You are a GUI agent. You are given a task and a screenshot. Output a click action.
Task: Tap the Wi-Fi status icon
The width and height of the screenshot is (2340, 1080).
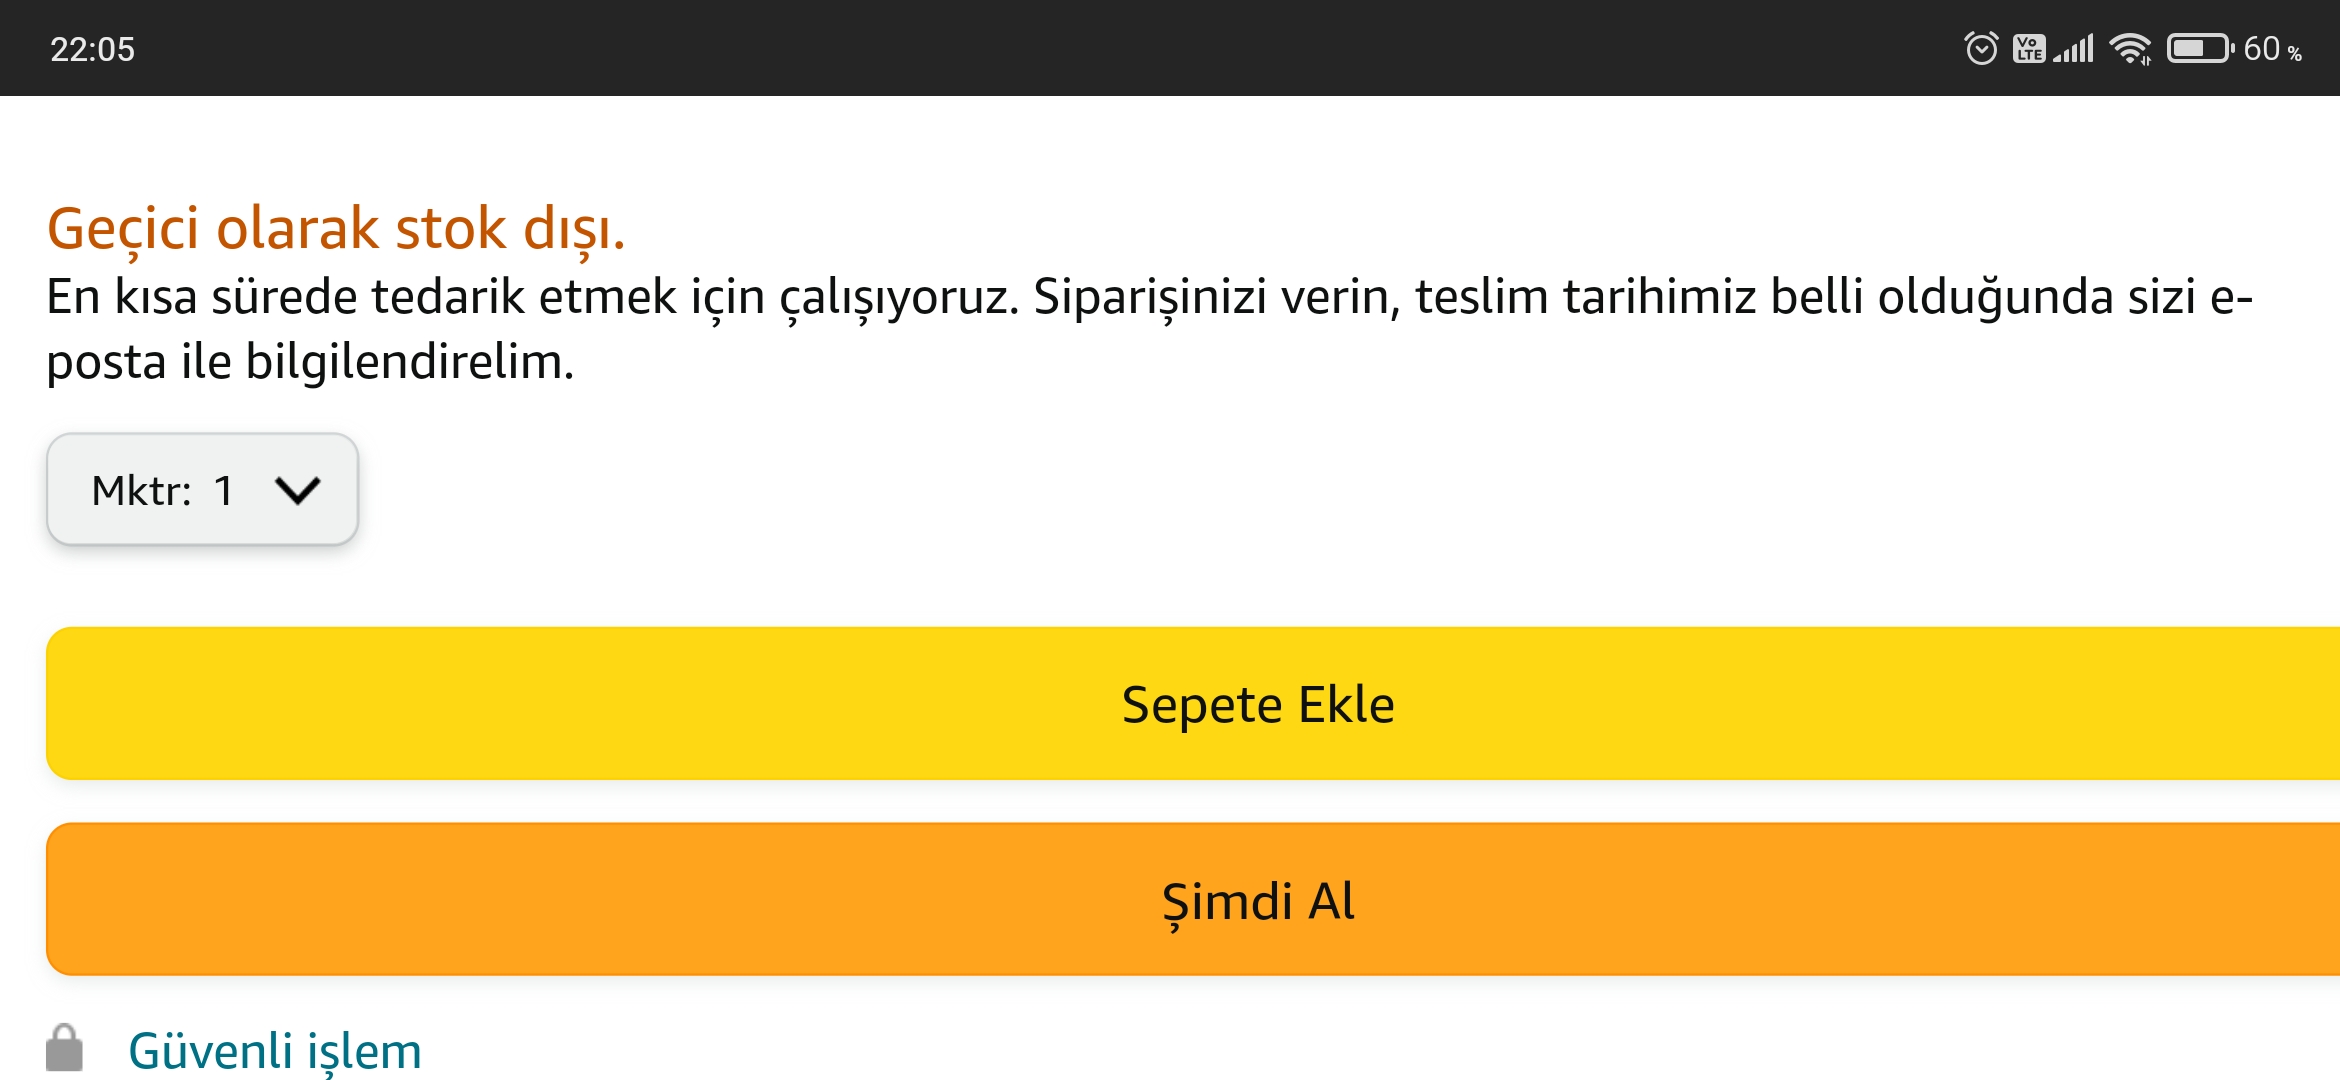[2131, 48]
